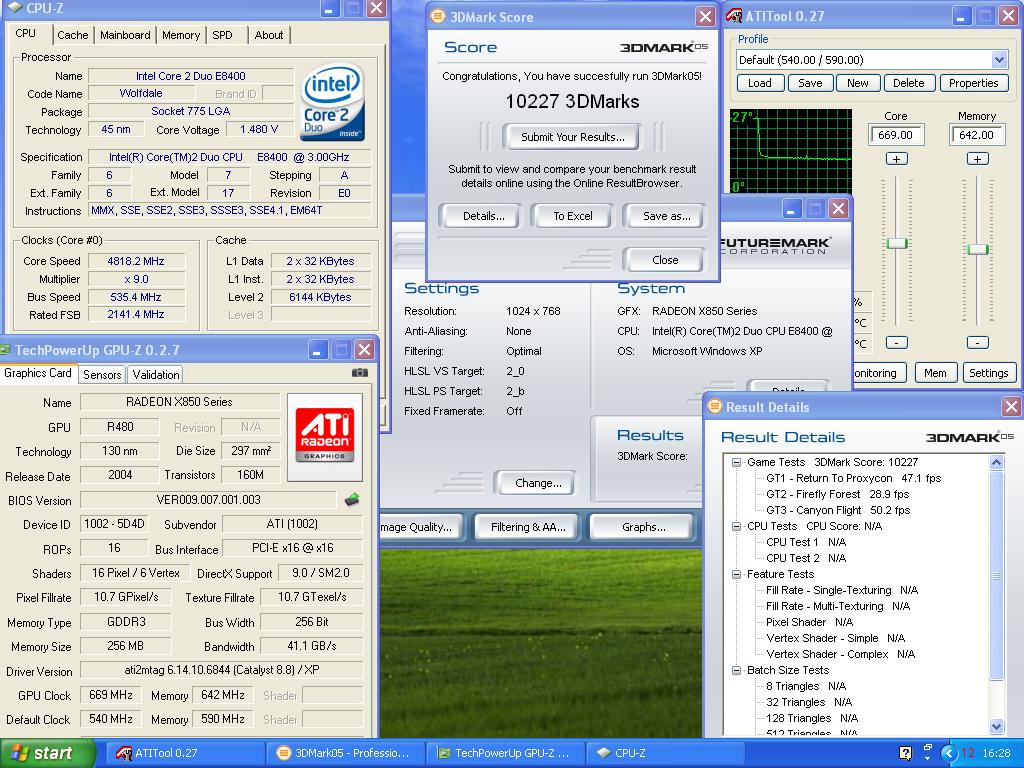Open the Mainboard tab in CPU-Z

pos(125,35)
